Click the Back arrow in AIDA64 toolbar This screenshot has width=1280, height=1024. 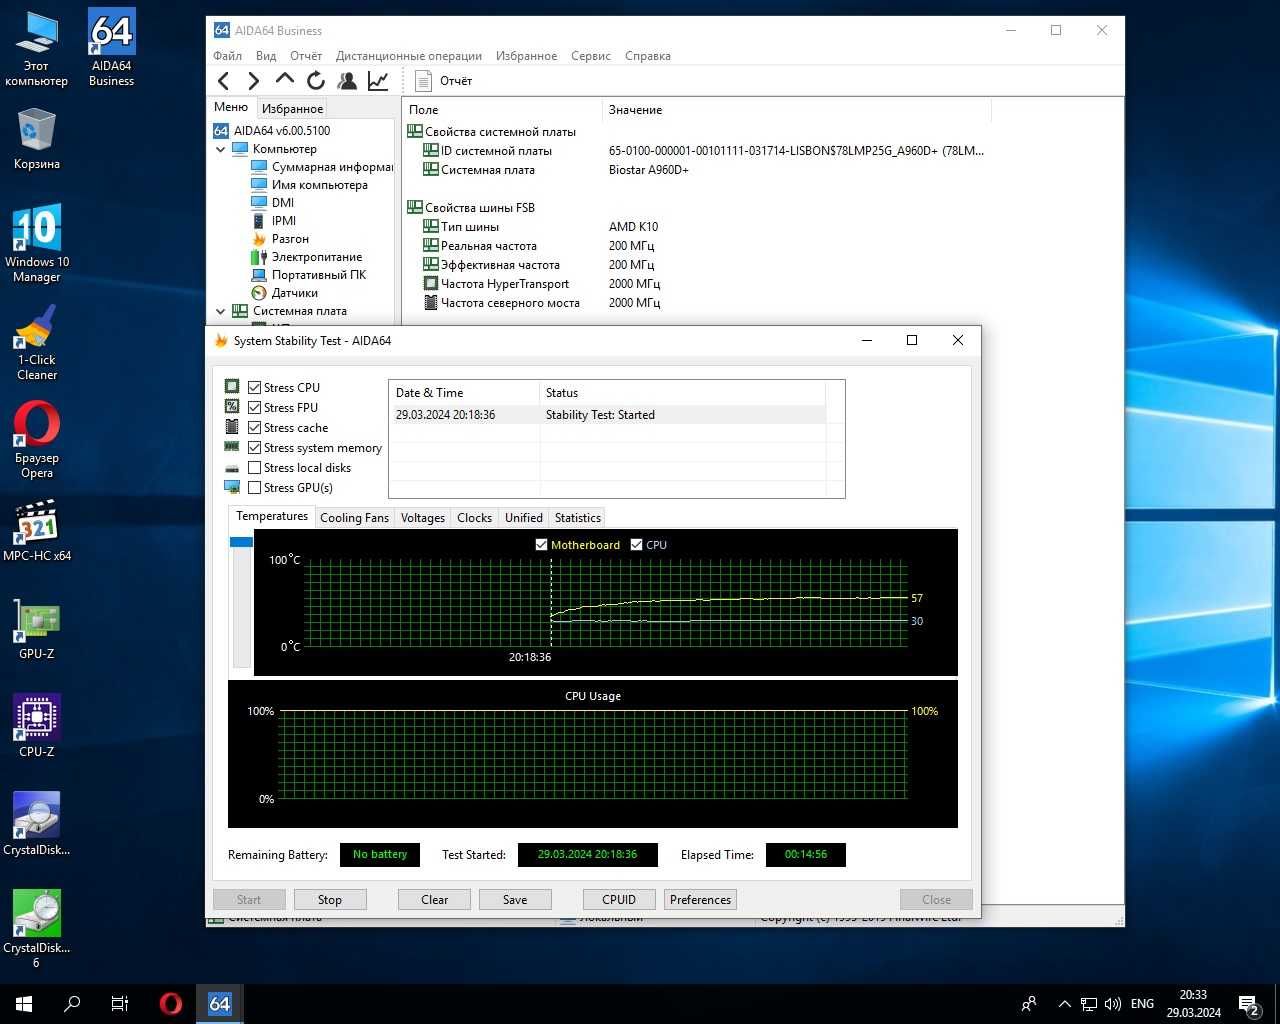pos(224,81)
